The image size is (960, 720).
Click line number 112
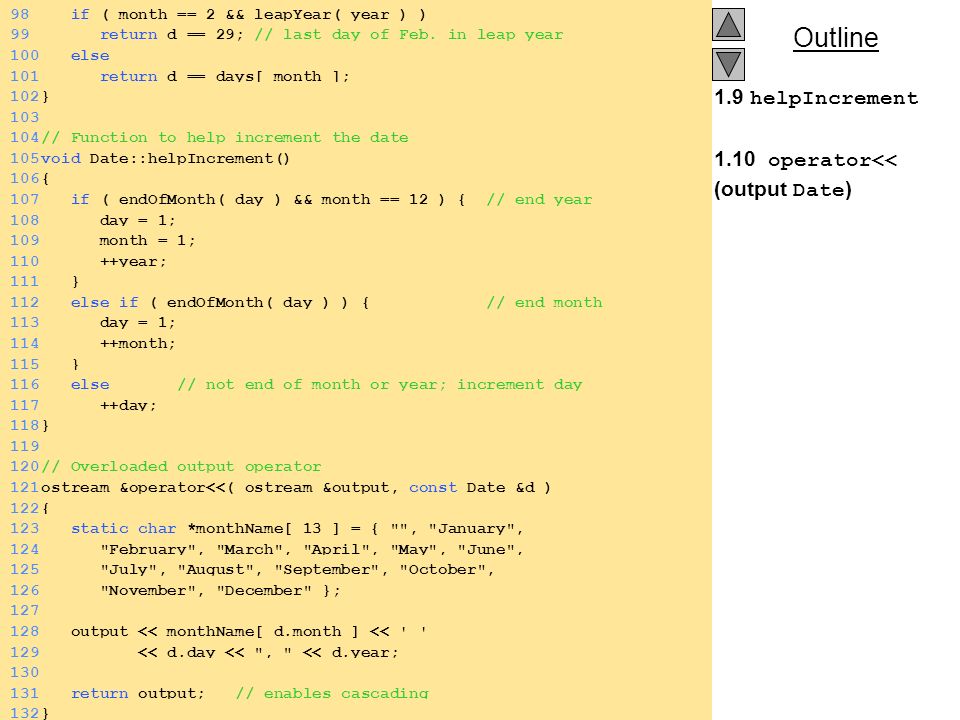24,302
